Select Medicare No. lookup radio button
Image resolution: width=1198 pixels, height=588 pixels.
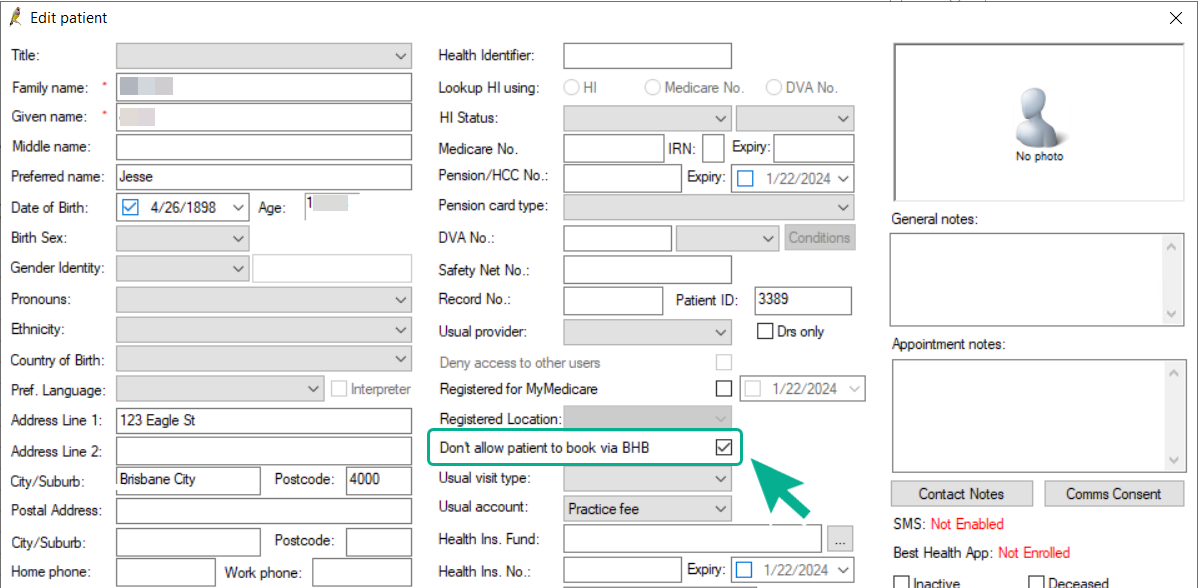point(652,87)
